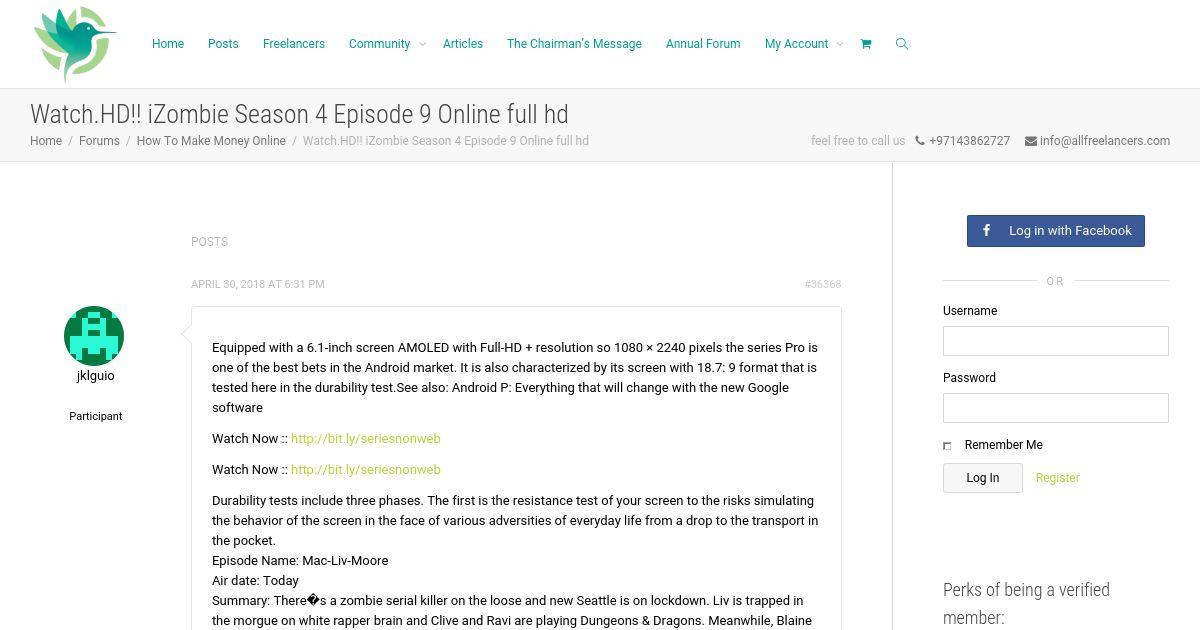
Task: Click the current-page breadcrumb text
Action: [x=446, y=141]
